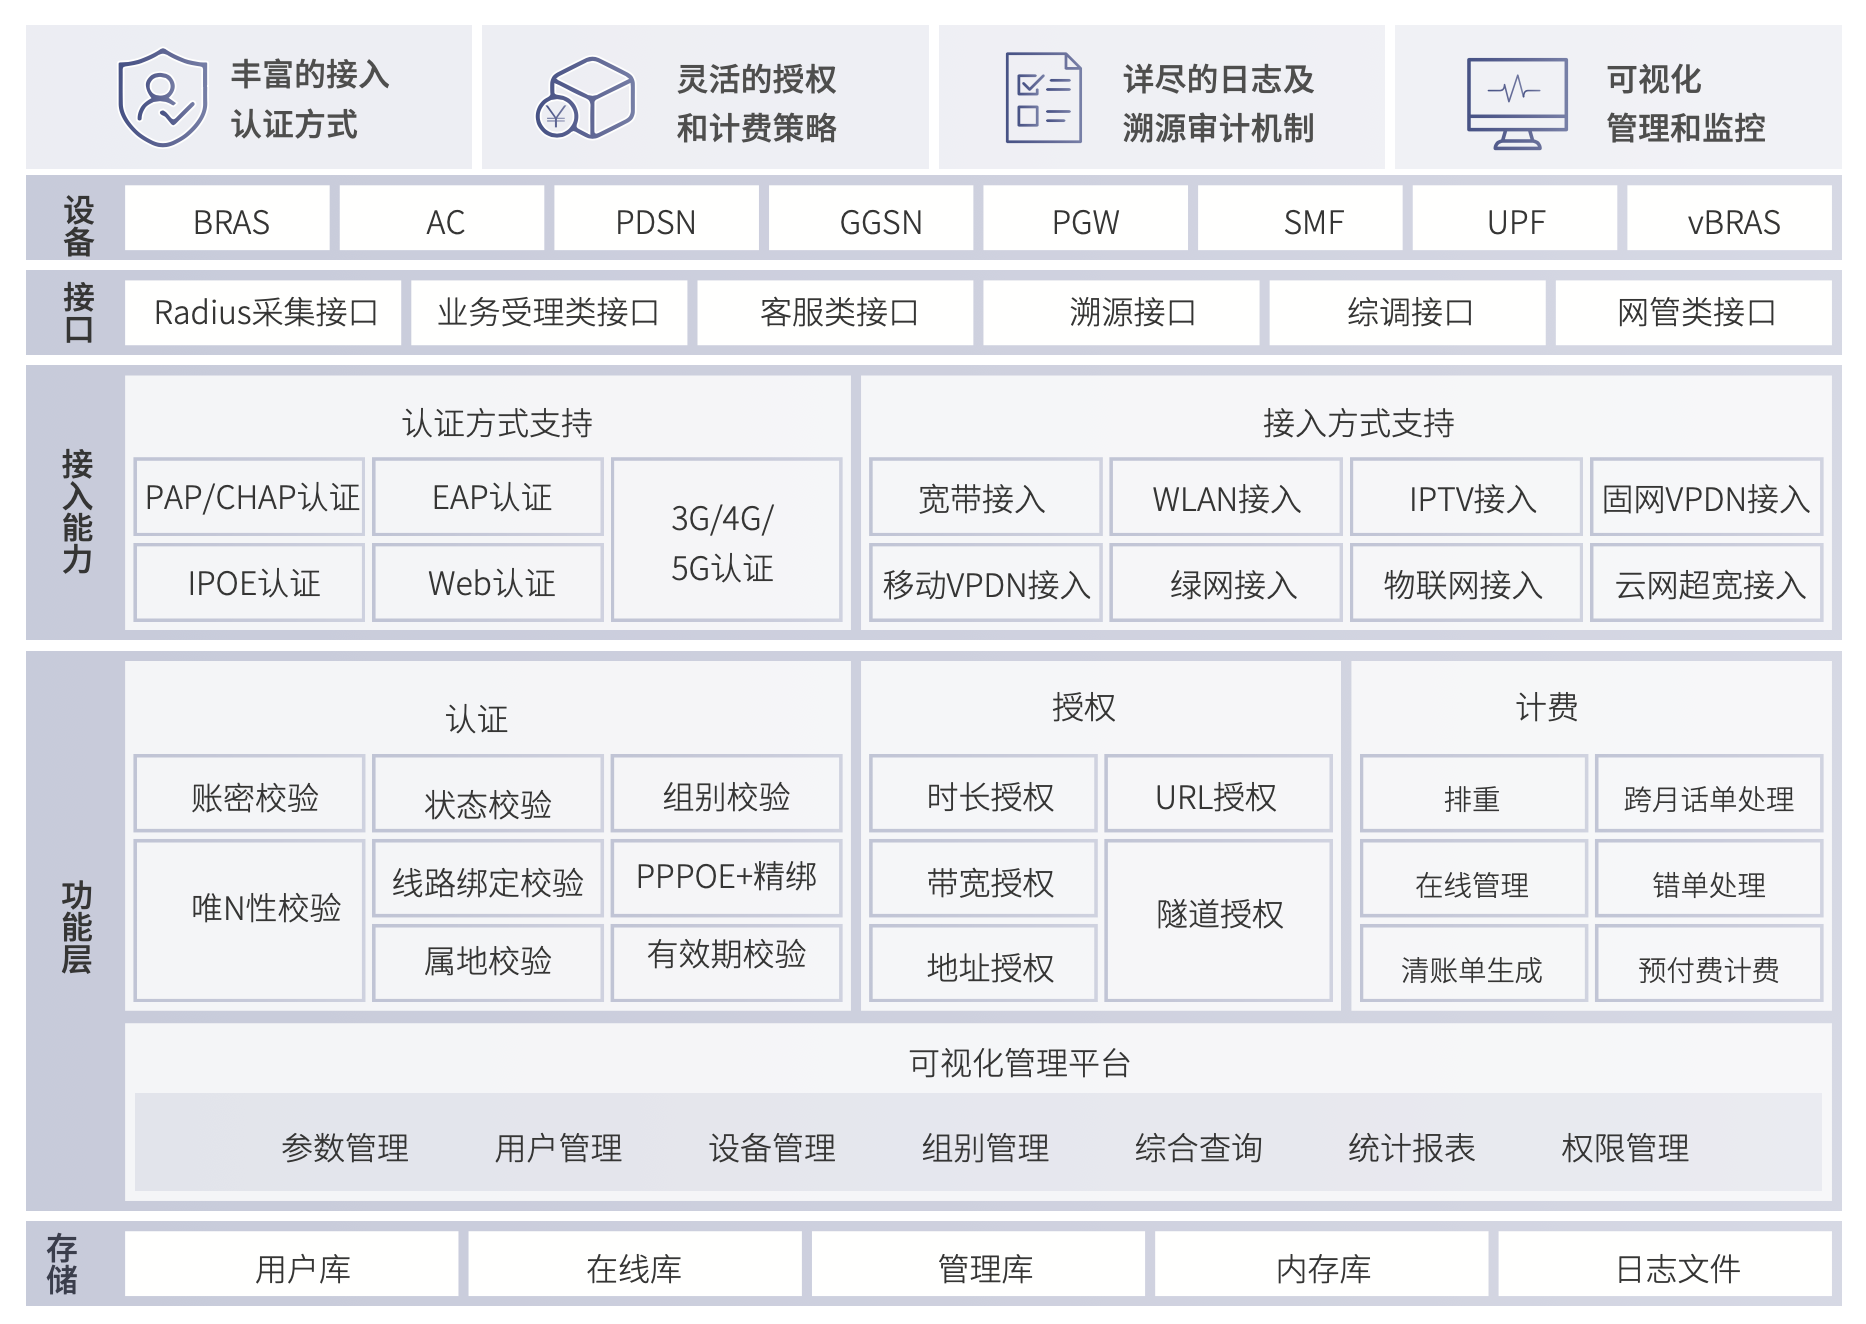The image size is (1866, 1324).
Task: Select 跨月话单处理 billing item
Action: coord(1708,796)
